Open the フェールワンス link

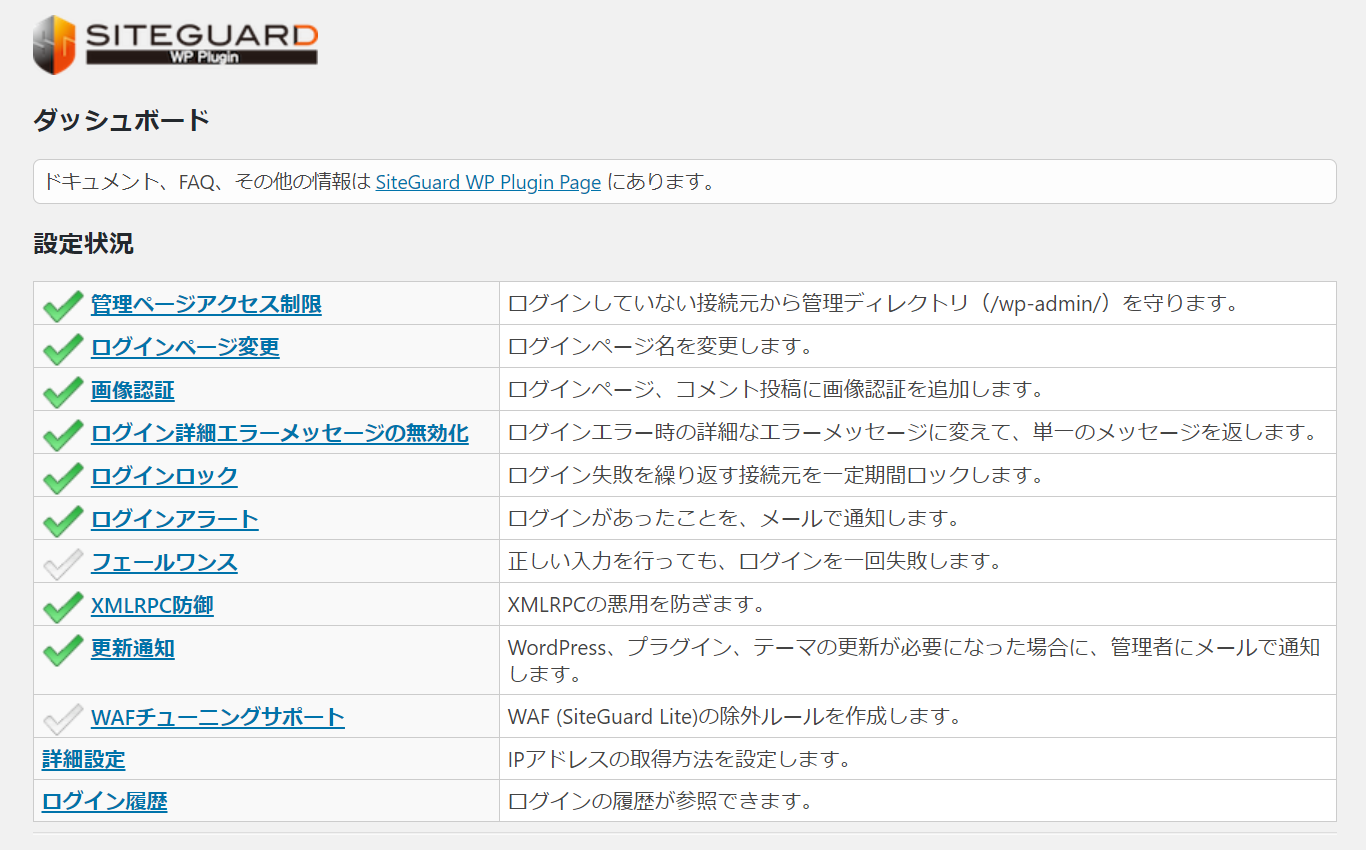[164, 562]
